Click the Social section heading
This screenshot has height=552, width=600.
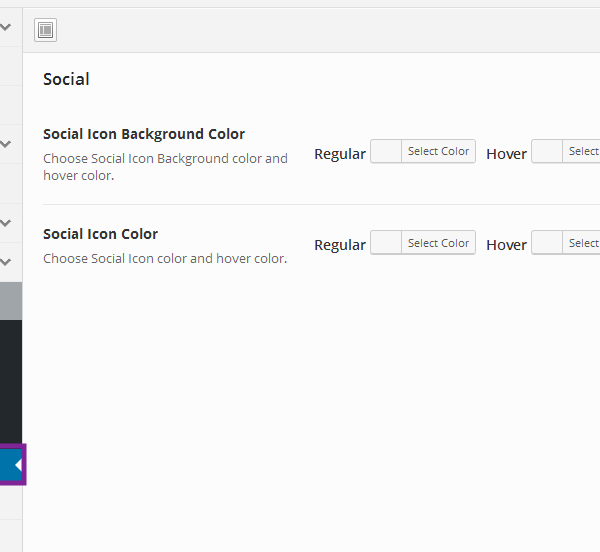(x=66, y=79)
